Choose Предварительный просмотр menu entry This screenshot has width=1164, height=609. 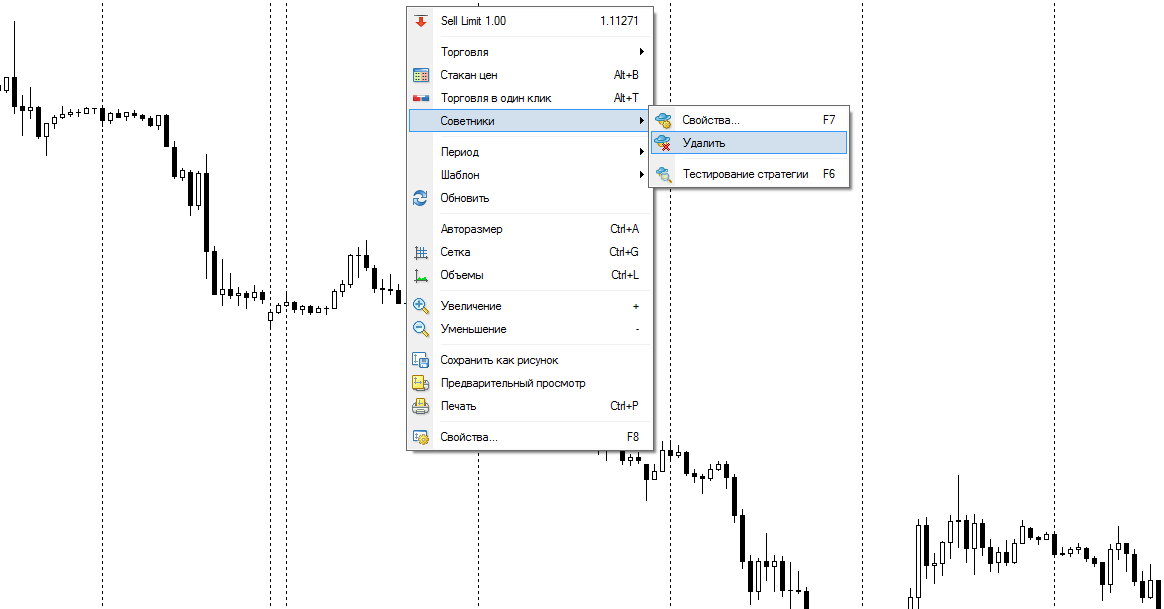coord(512,383)
